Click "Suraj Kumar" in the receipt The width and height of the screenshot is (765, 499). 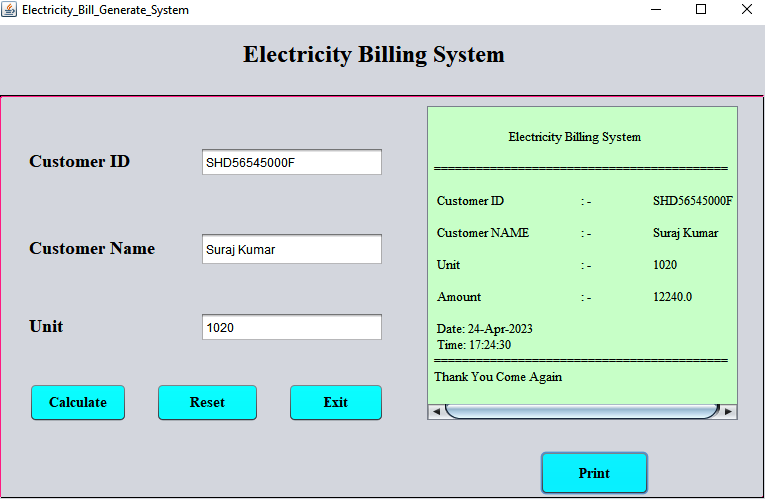685,233
